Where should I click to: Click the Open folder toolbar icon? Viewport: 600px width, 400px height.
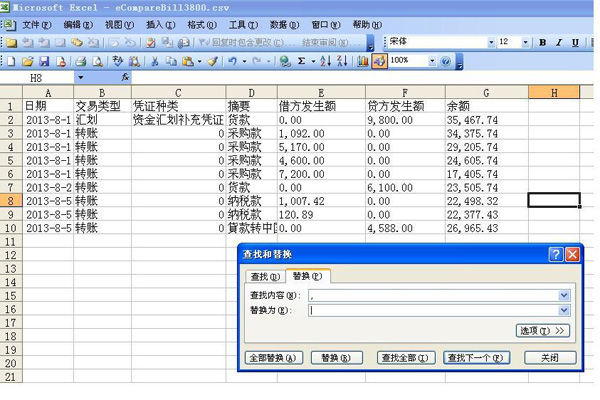tap(27, 61)
